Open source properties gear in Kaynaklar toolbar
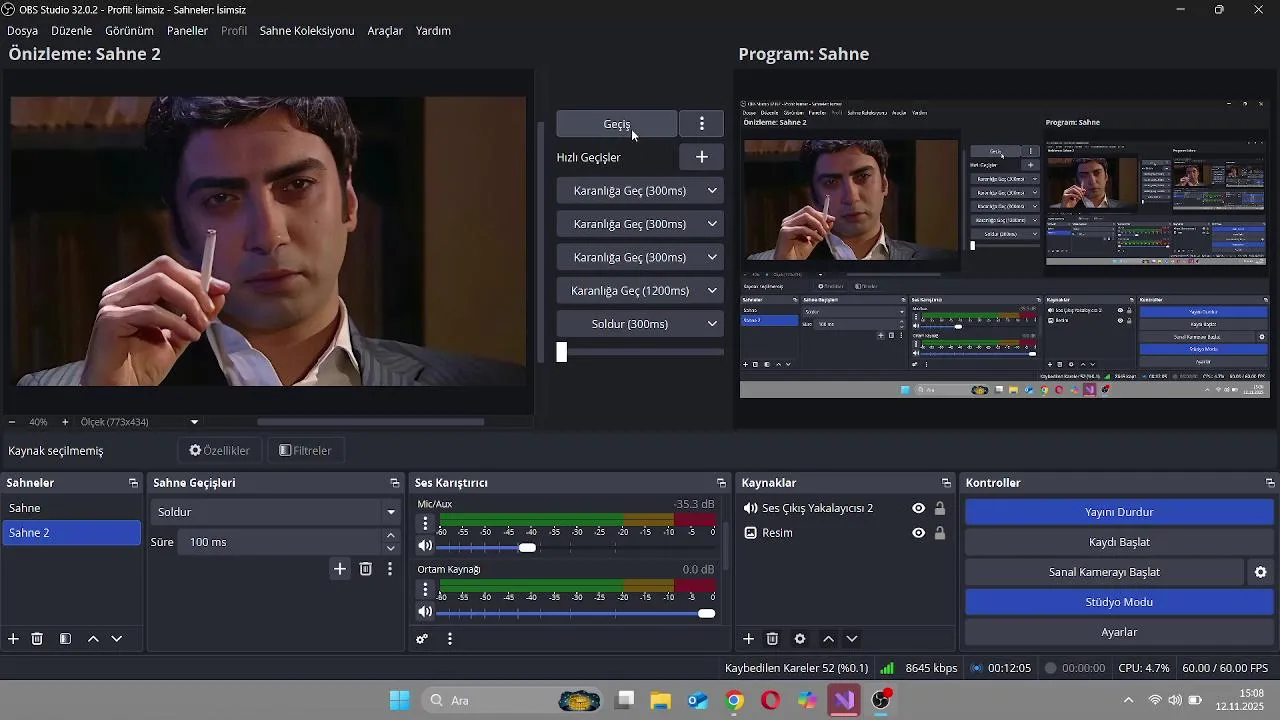 [x=800, y=639]
